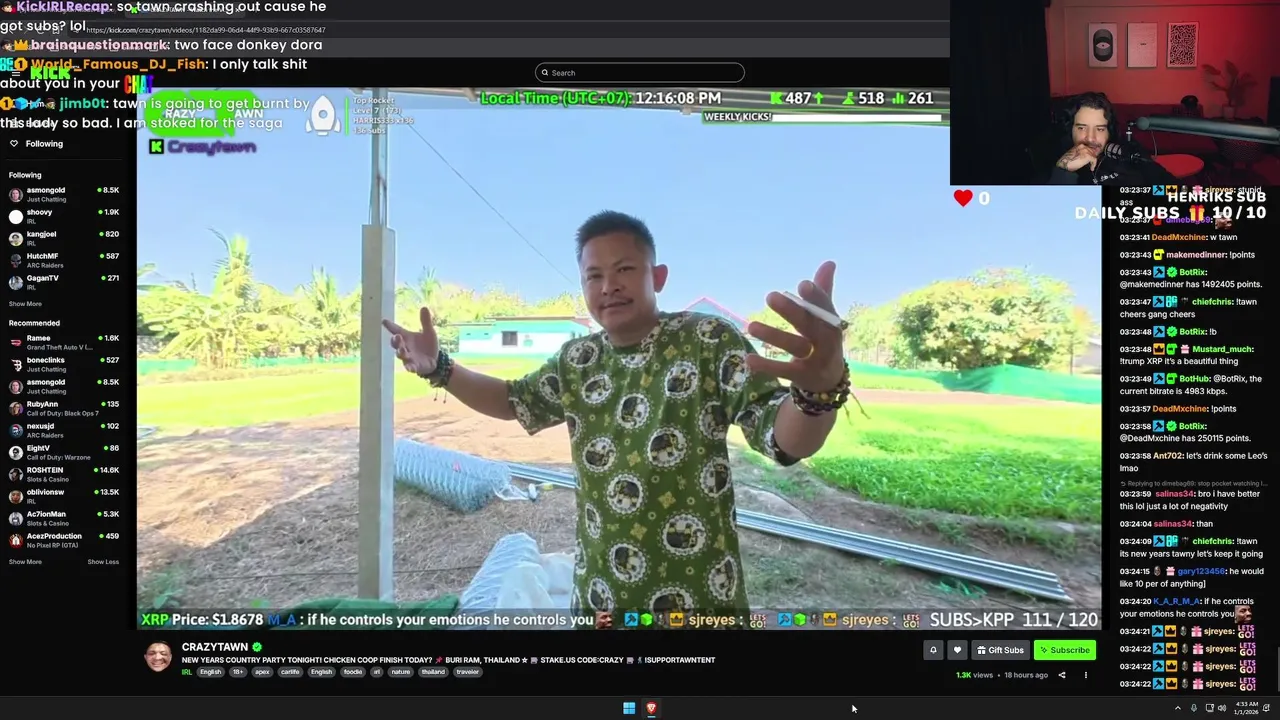Open nexusjd recommended channel

[64, 430]
